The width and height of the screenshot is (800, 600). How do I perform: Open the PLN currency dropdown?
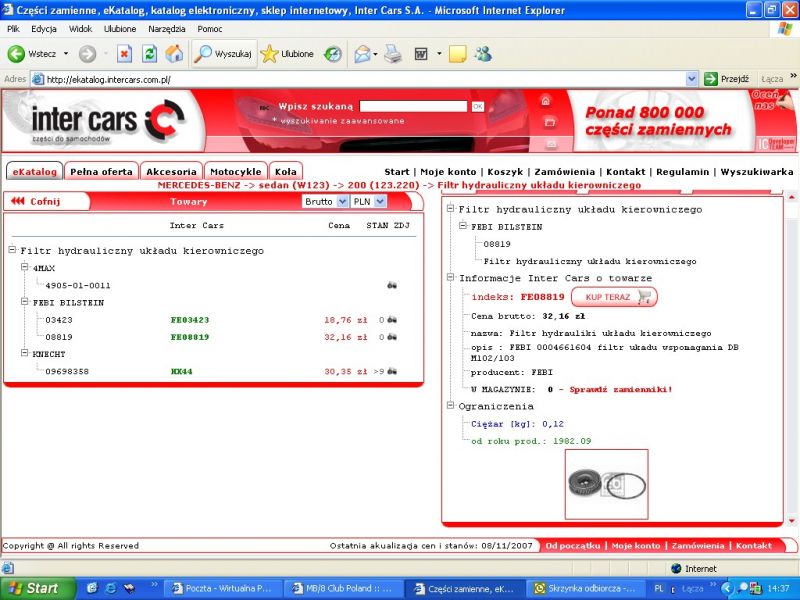click(x=368, y=202)
